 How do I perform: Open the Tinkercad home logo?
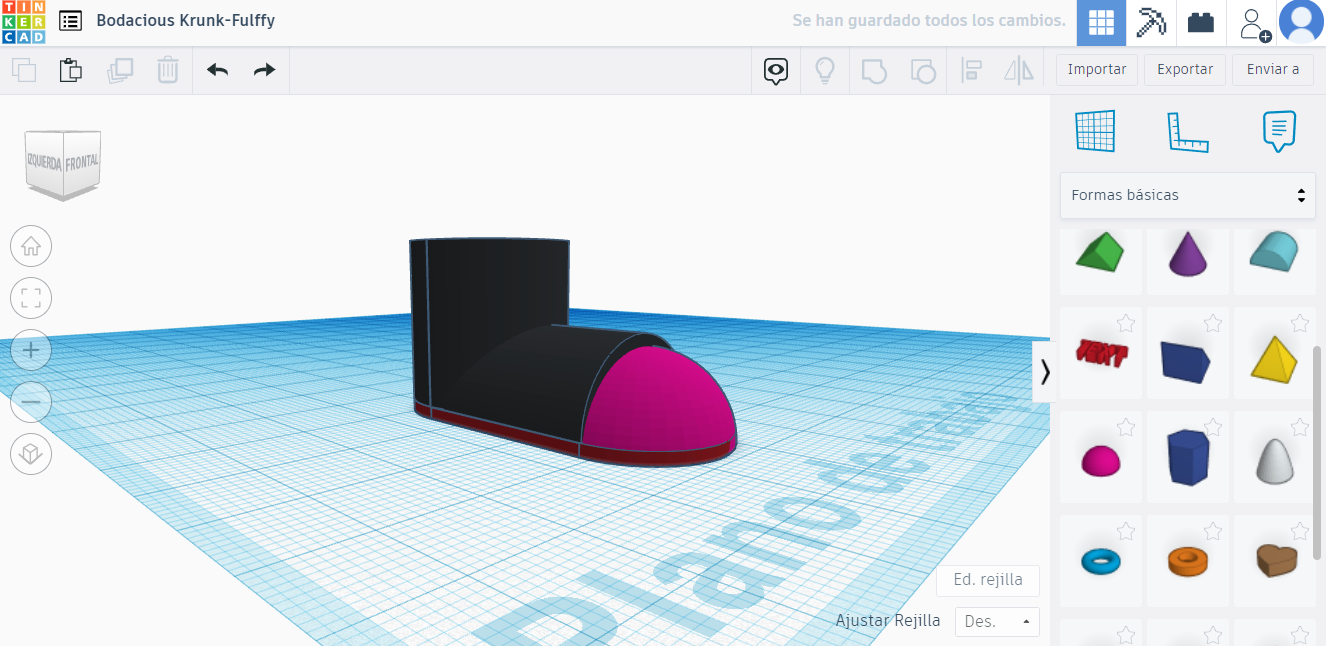[23, 22]
